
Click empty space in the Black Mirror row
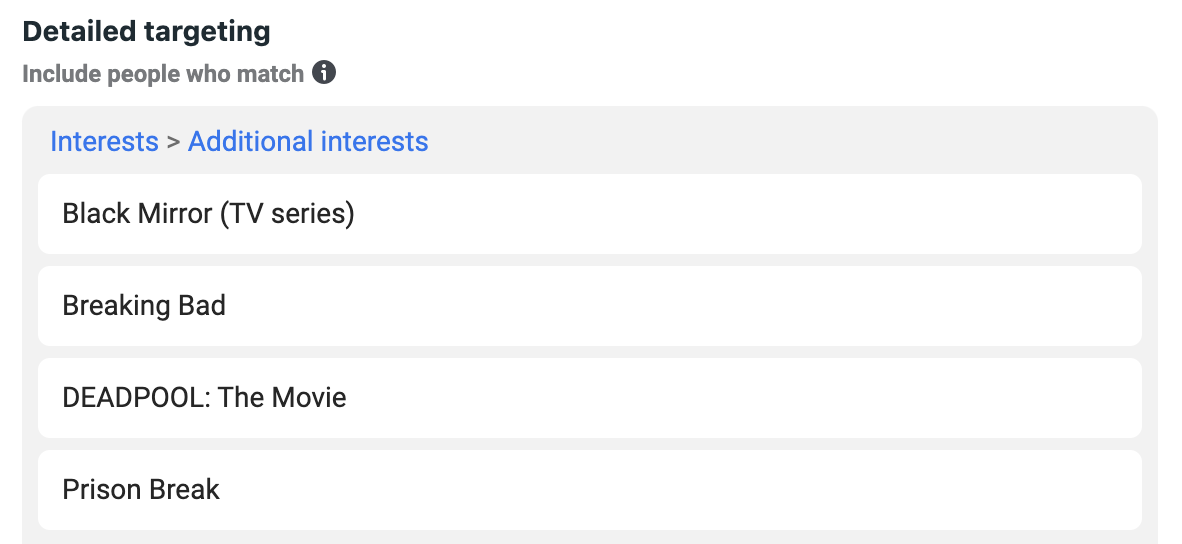(750, 214)
